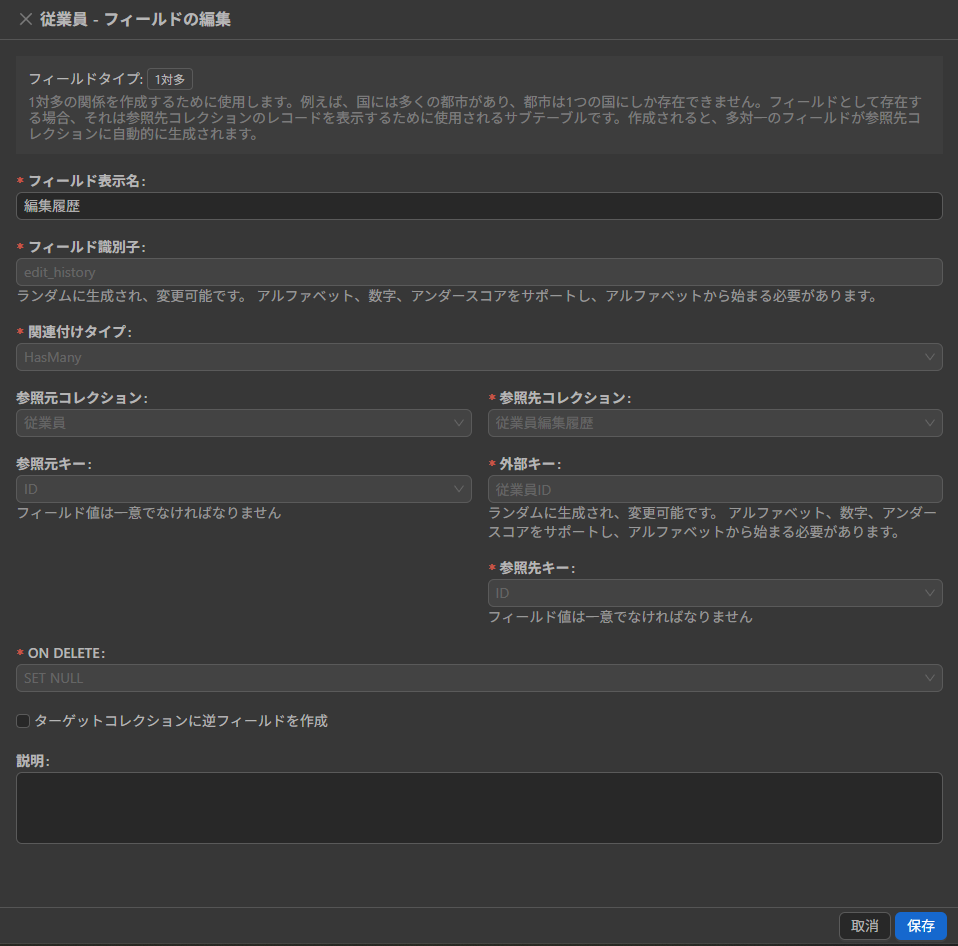
Task: Enable ターゲットコレクションに逆フィールドを作成 checkbox
Action: [23, 721]
